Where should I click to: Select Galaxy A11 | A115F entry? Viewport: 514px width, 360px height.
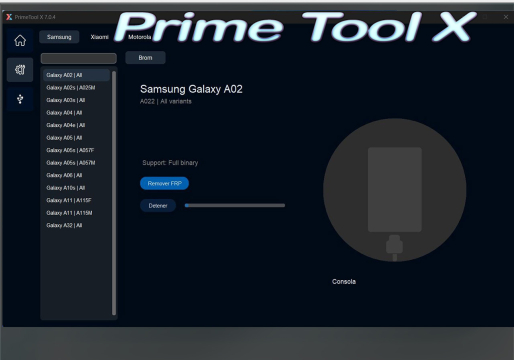pos(76,200)
